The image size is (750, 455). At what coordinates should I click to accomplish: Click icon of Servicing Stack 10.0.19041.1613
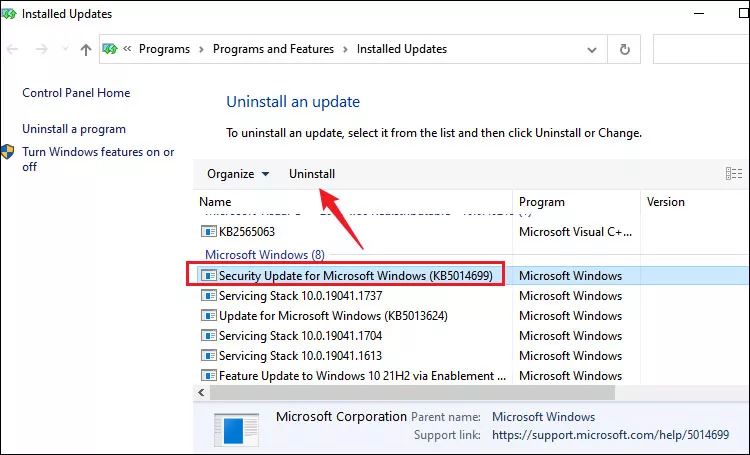[x=208, y=356]
